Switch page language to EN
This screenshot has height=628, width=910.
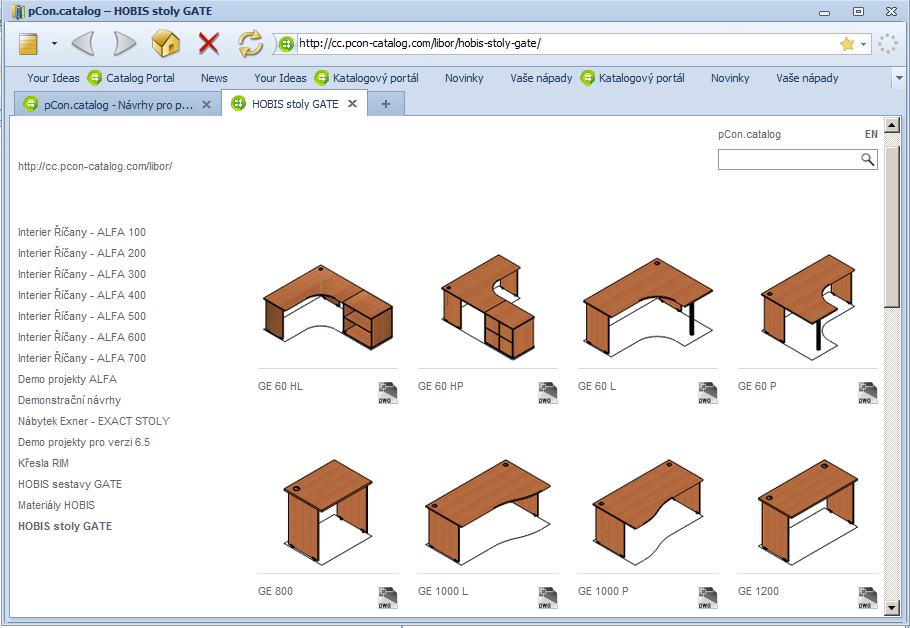click(x=871, y=135)
